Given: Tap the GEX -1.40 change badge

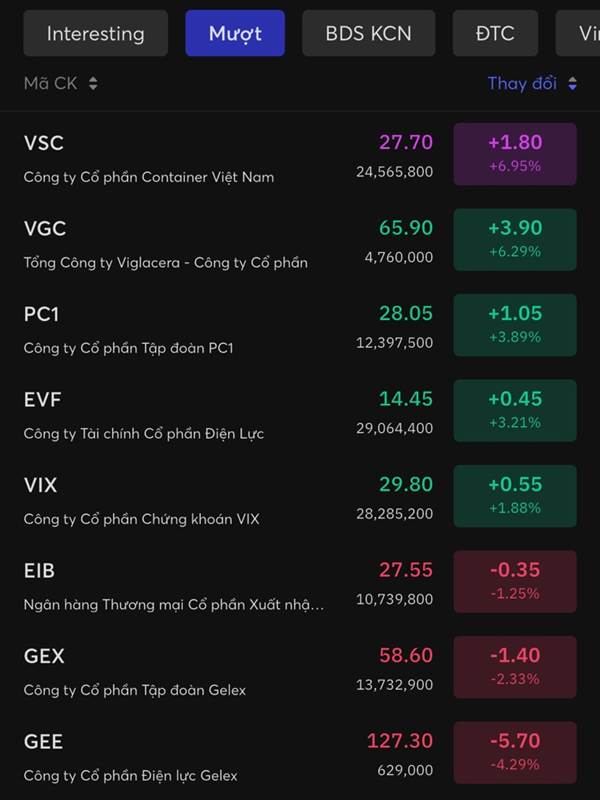Looking at the screenshot, I should tap(515, 667).
